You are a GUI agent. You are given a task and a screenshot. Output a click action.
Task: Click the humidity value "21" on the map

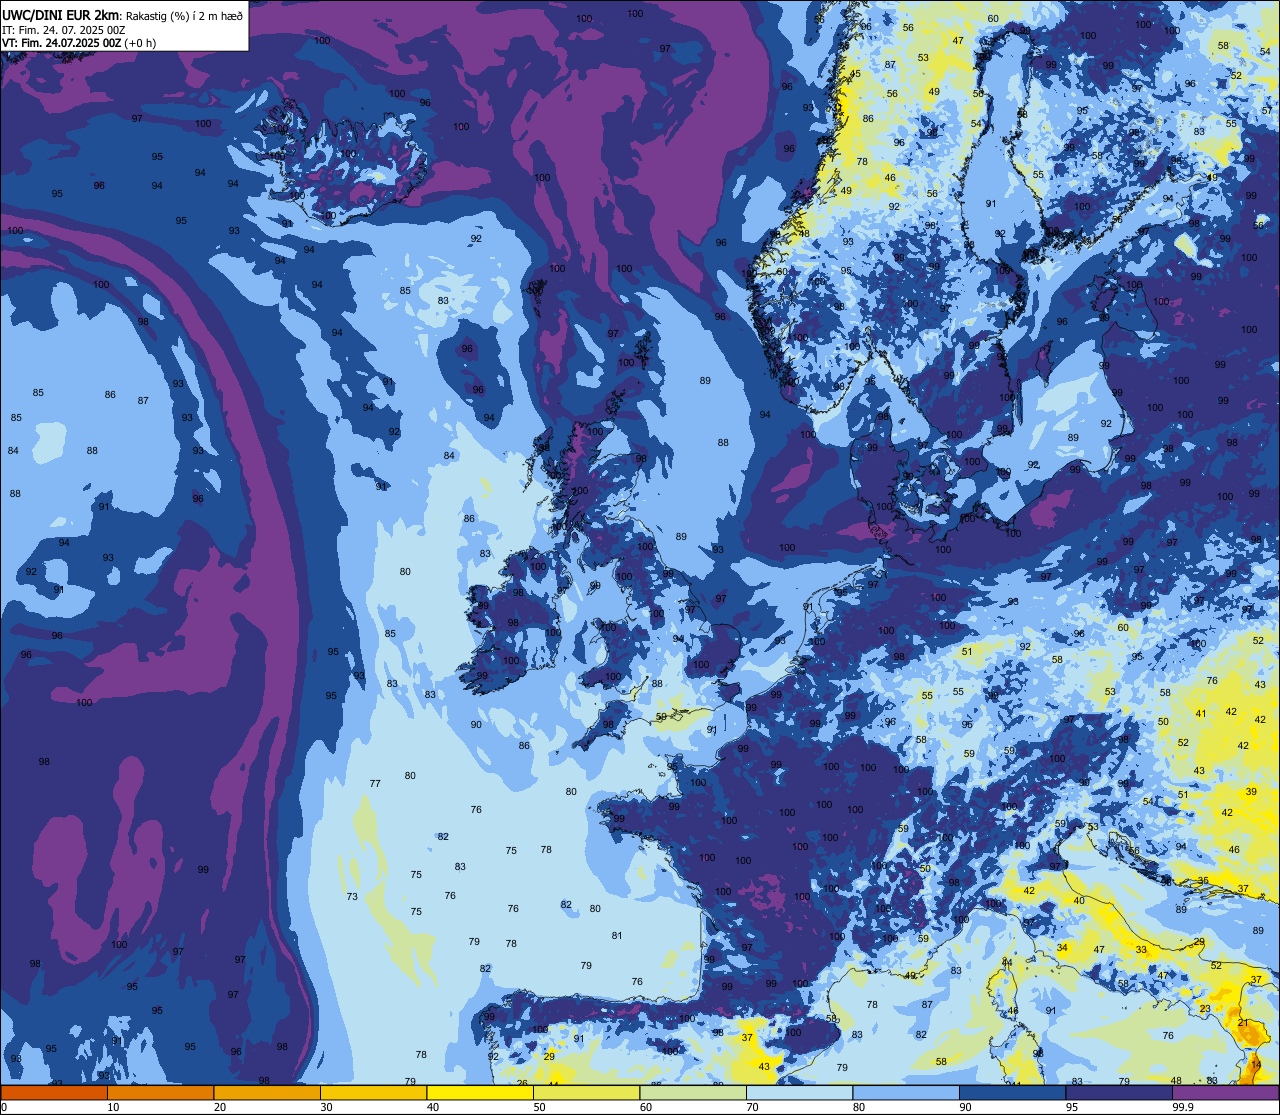point(1244,1023)
